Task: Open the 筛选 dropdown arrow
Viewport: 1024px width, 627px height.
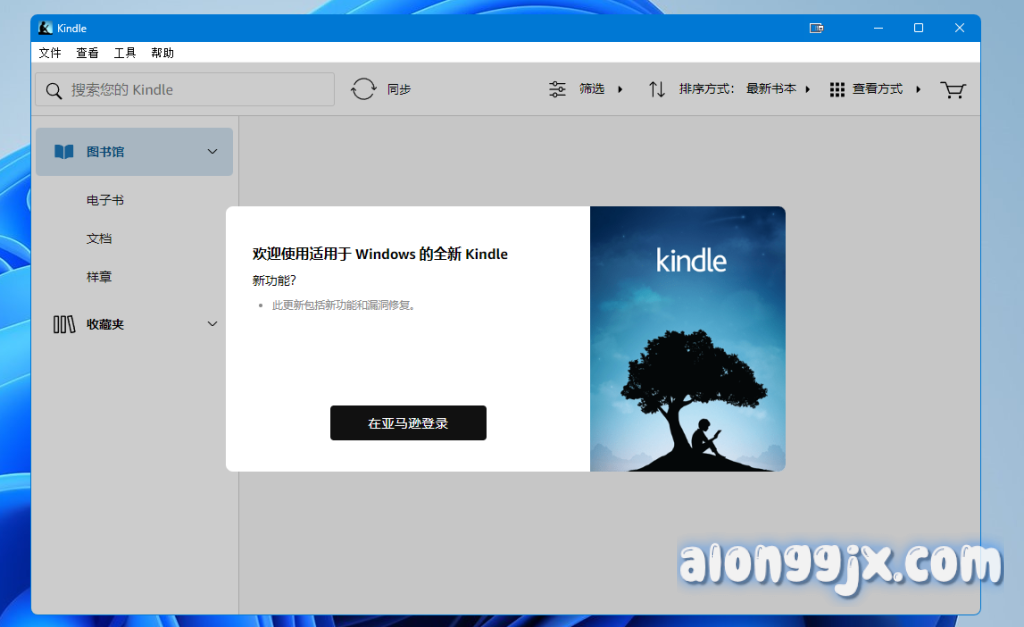Action: pyautogui.click(x=620, y=89)
